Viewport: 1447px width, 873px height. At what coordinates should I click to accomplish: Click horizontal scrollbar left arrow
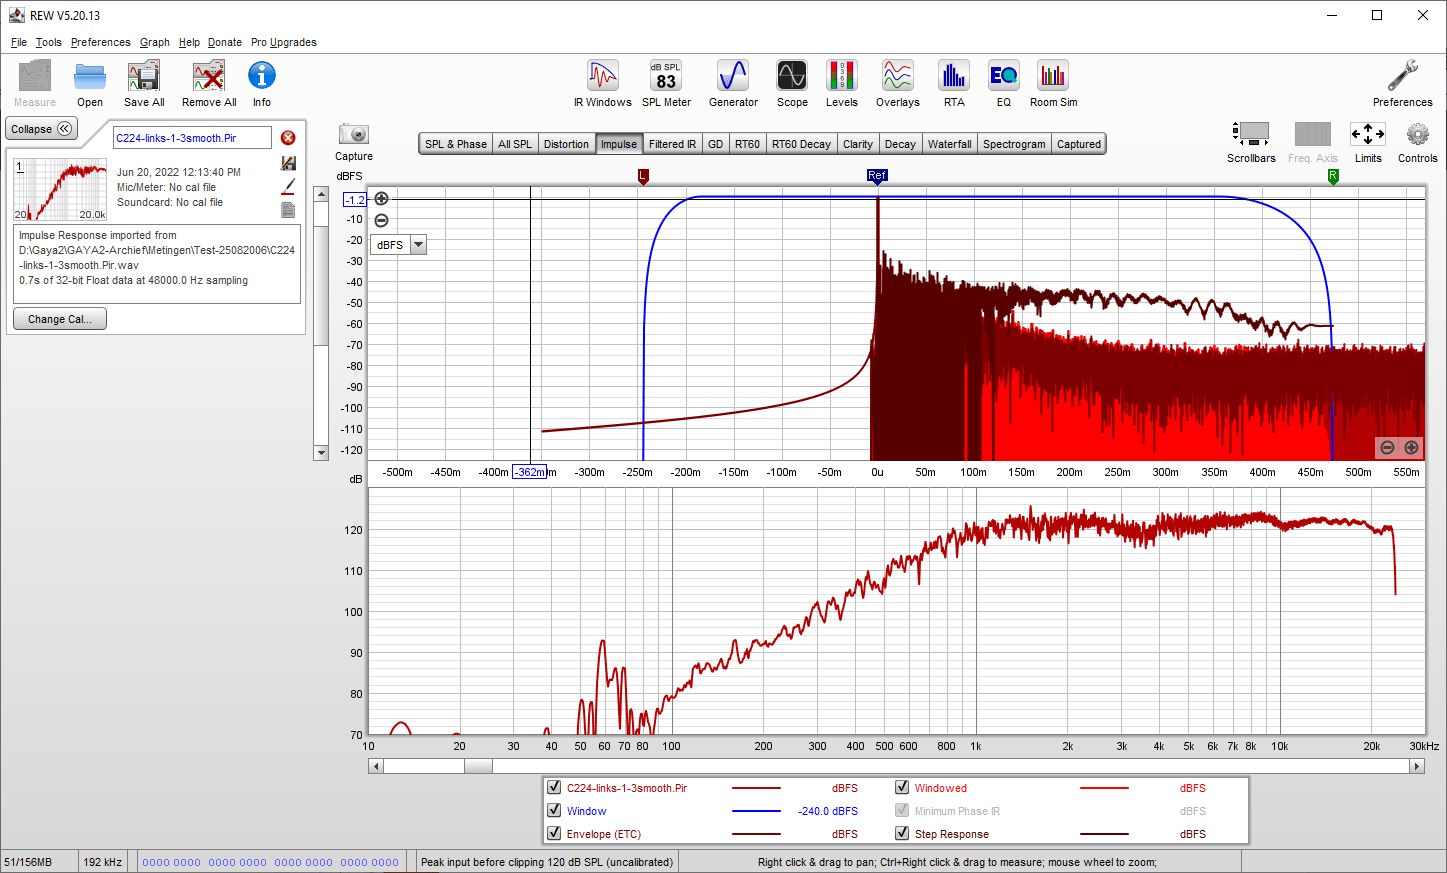pyautogui.click(x=376, y=766)
